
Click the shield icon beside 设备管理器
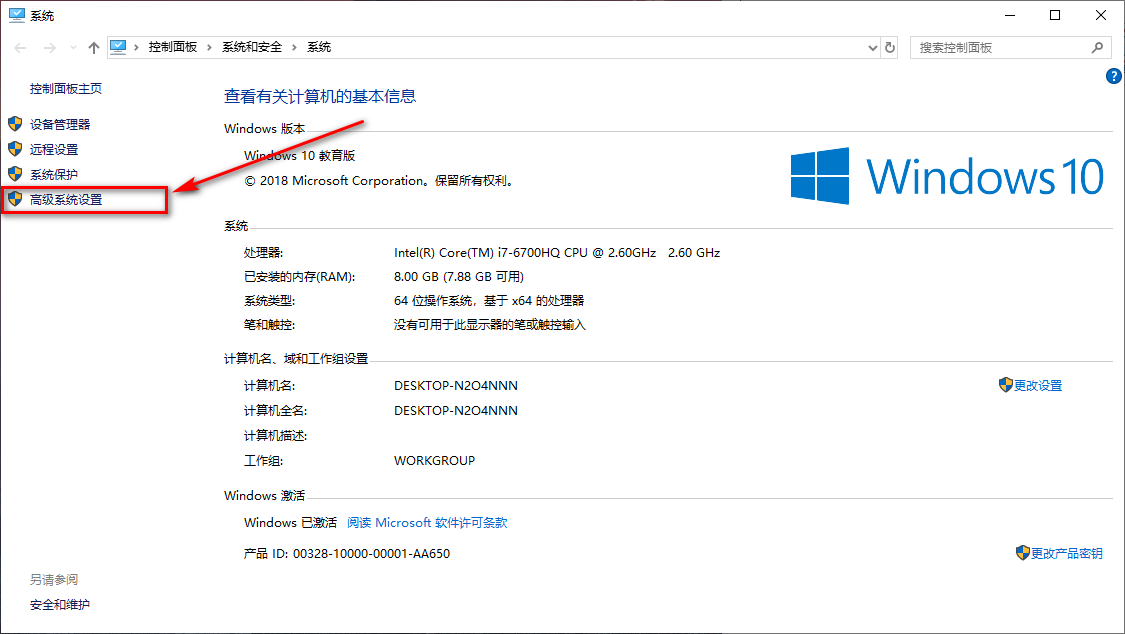click(15, 124)
